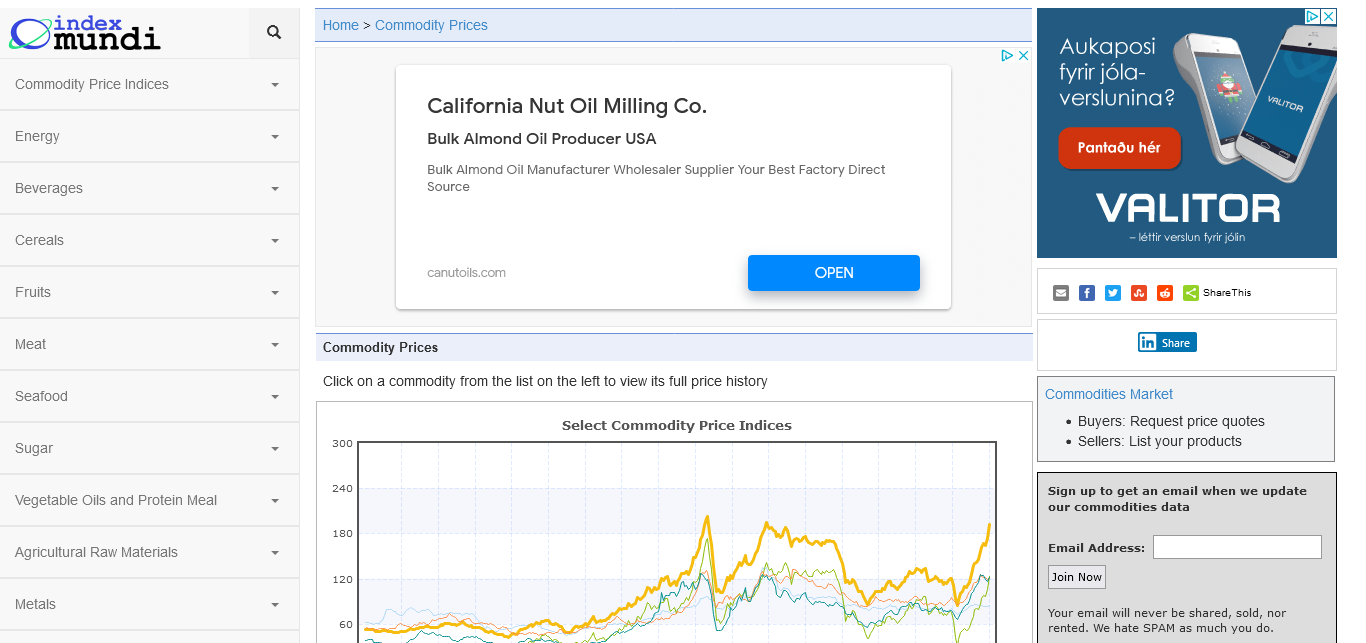Screen dimensions: 1366x643
Task: Click the search magnifier icon
Action: tap(274, 33)
